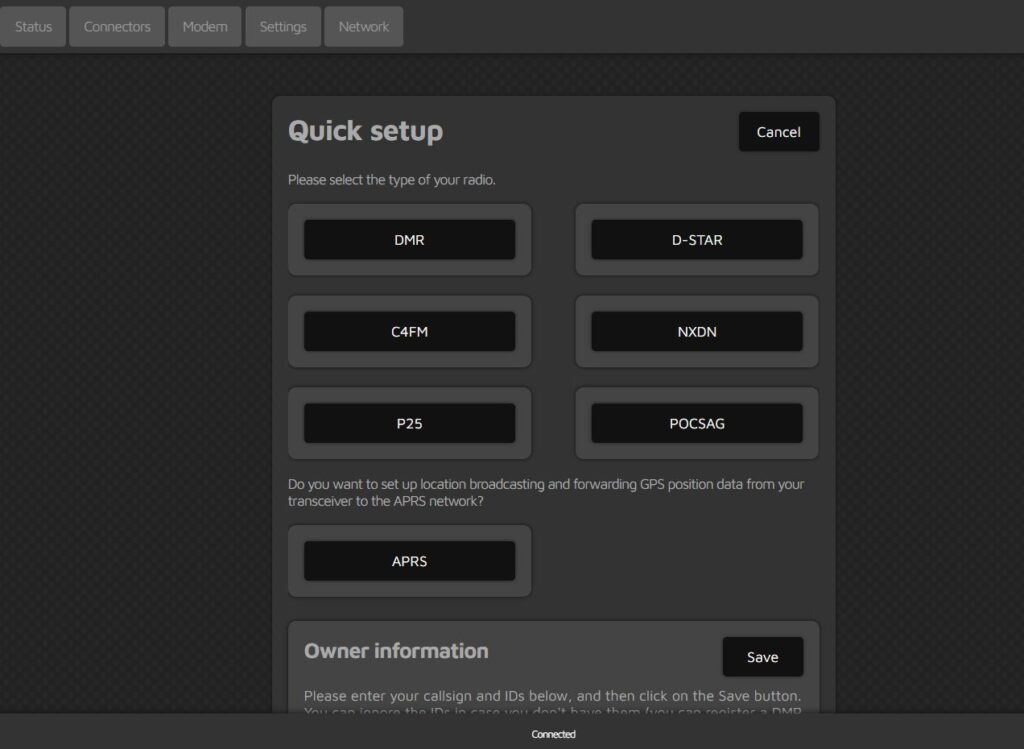Click the callsign instructions paragraph
Image resolution: width=1024 pixels, height=749 pixels.
pos(552,696)
